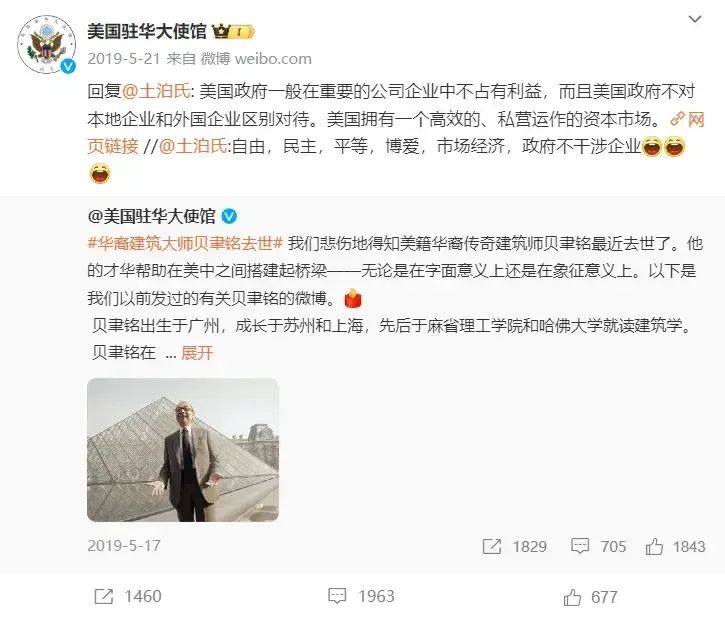The width and height of the screenshot is (725, 617).
Task: Open the first @土泊氏 mention in the reply
Action: [x=156, y=92]
